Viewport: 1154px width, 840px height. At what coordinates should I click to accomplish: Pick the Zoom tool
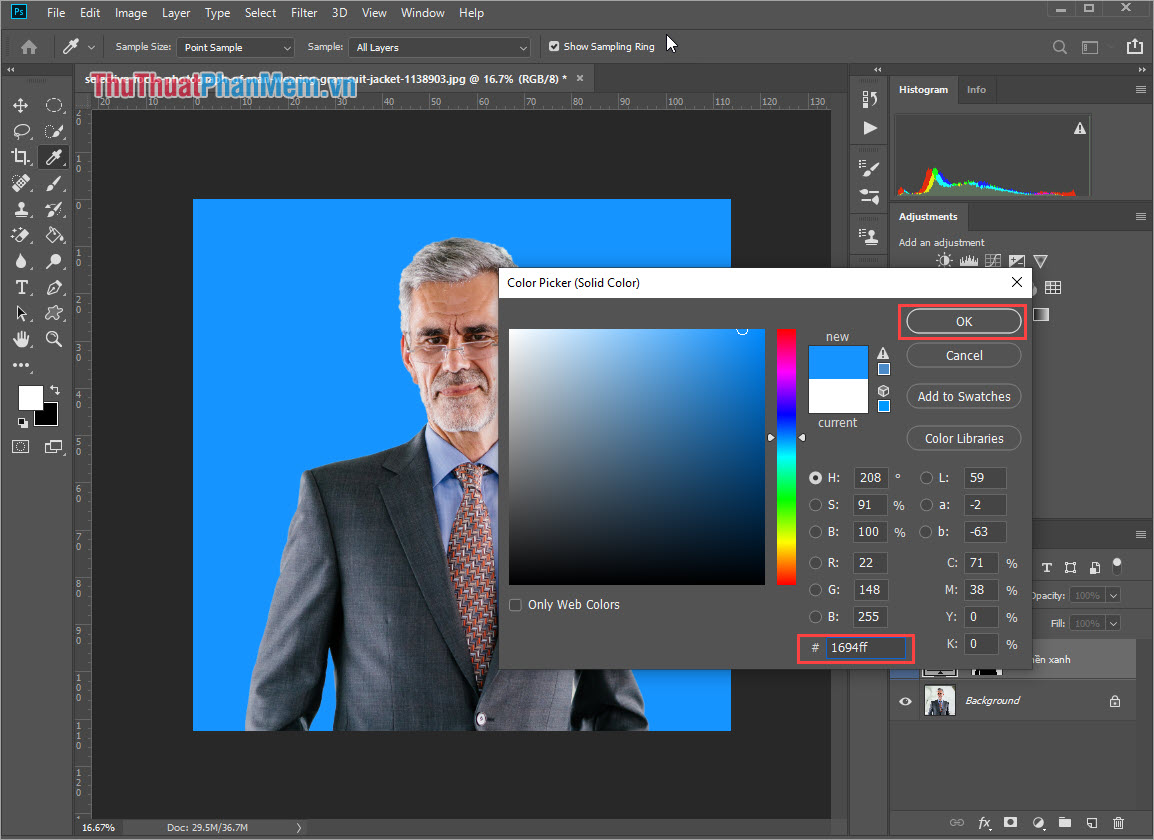pyautogui.click(x=54, y=339)
